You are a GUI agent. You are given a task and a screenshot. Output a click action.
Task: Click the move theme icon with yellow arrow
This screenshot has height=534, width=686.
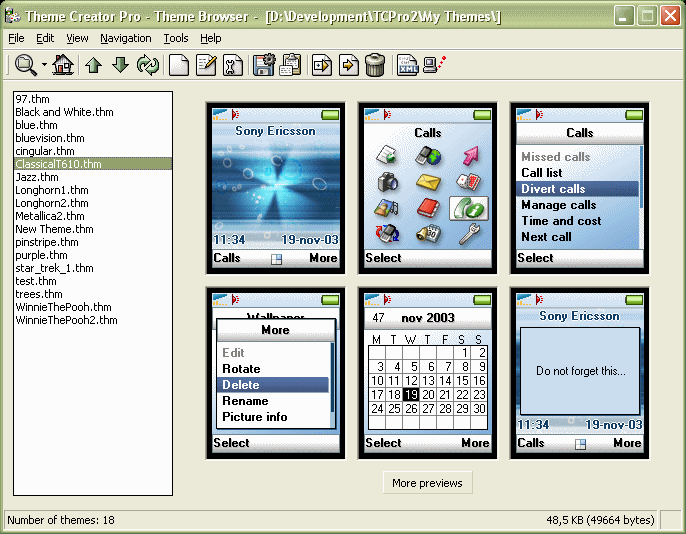[x=349, y=66]
